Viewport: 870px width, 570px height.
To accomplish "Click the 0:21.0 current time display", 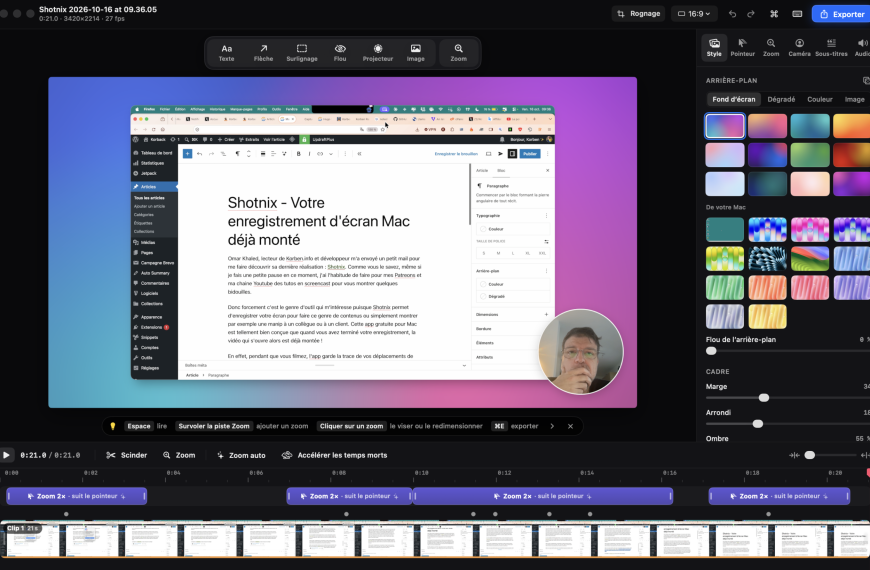I will [x=33, y=455].
